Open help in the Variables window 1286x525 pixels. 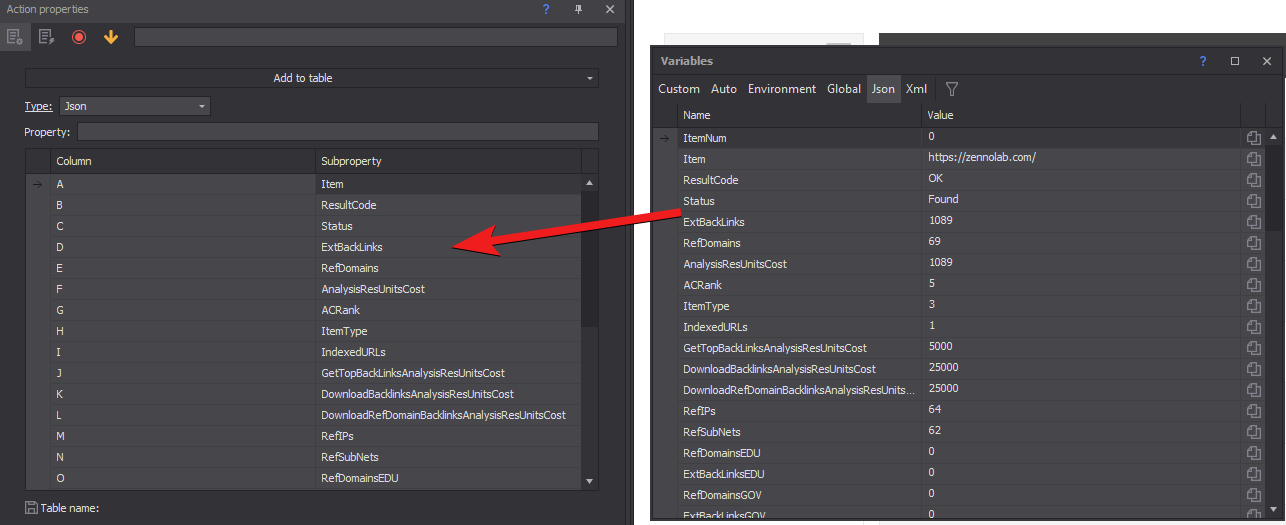coord(1203,61)
